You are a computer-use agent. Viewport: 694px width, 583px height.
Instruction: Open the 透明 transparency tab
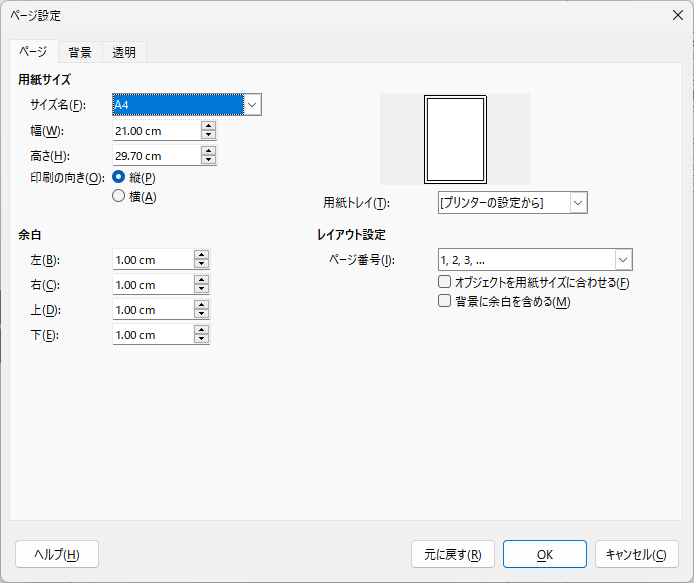(x=124, y=52)
